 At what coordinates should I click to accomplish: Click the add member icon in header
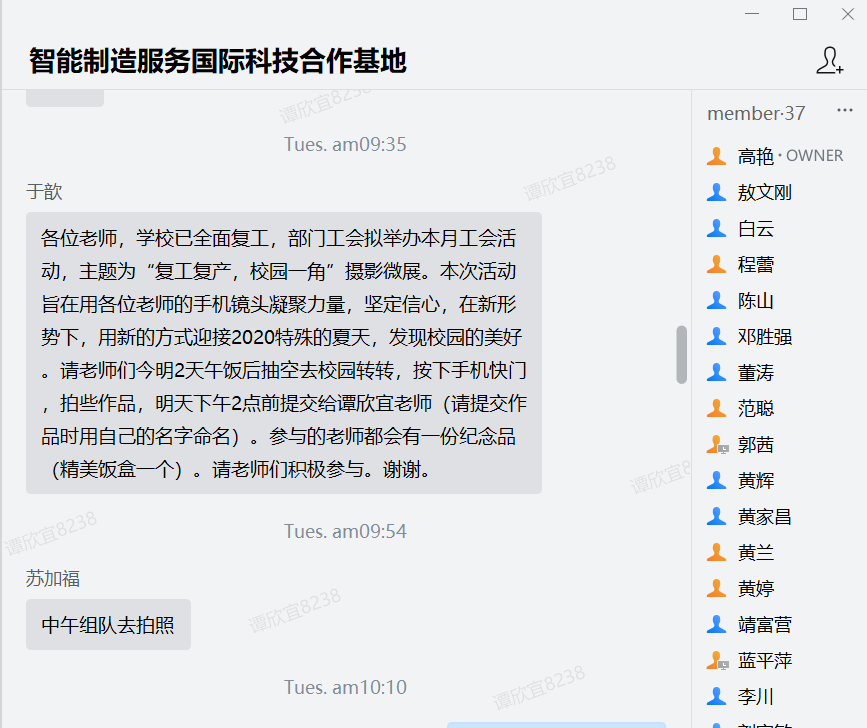(829, 61)
